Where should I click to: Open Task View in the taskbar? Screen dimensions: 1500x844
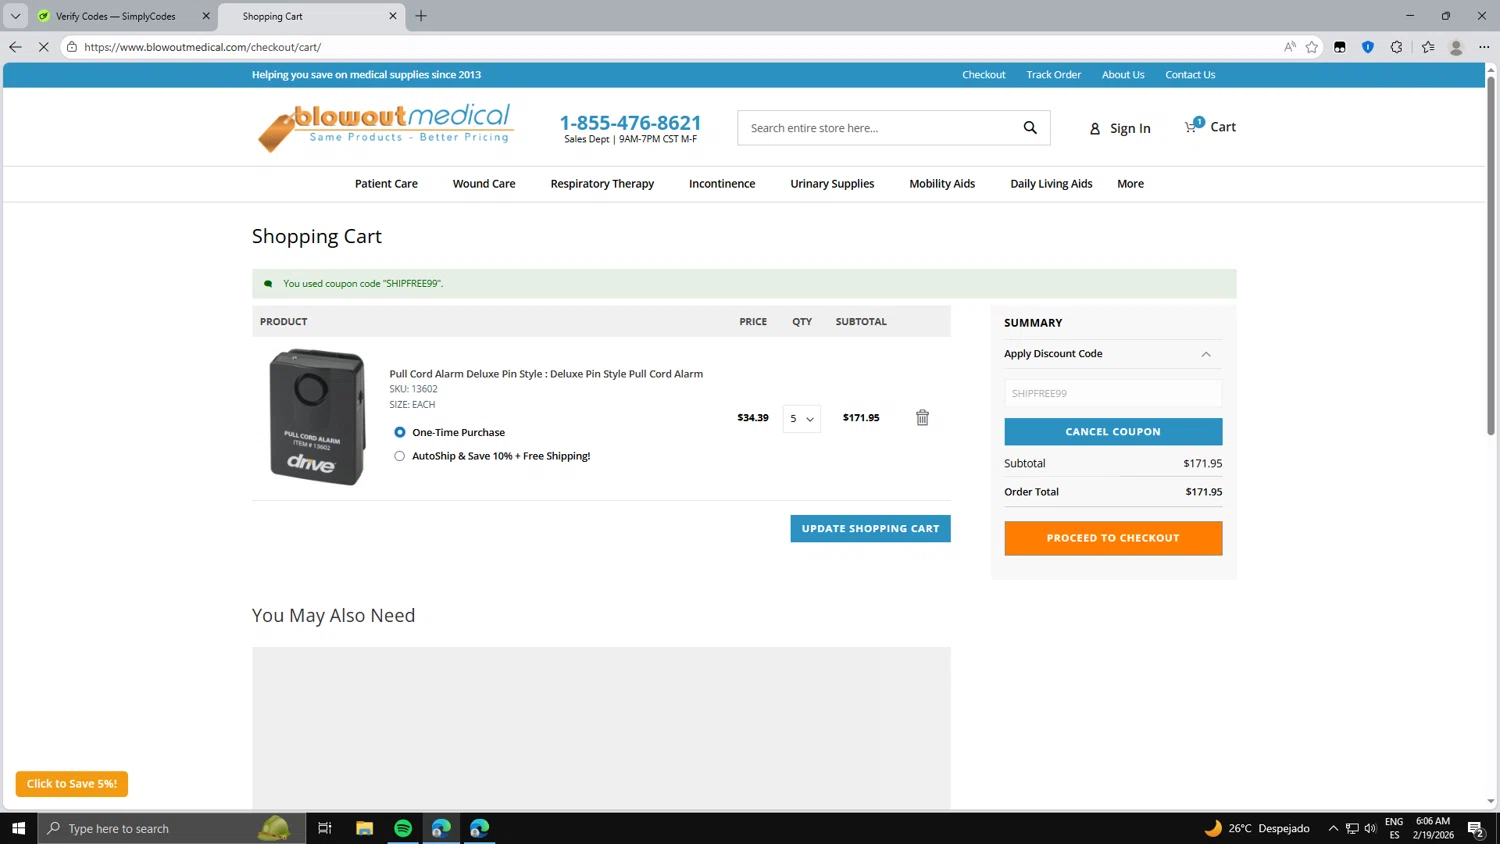point(325,828)
